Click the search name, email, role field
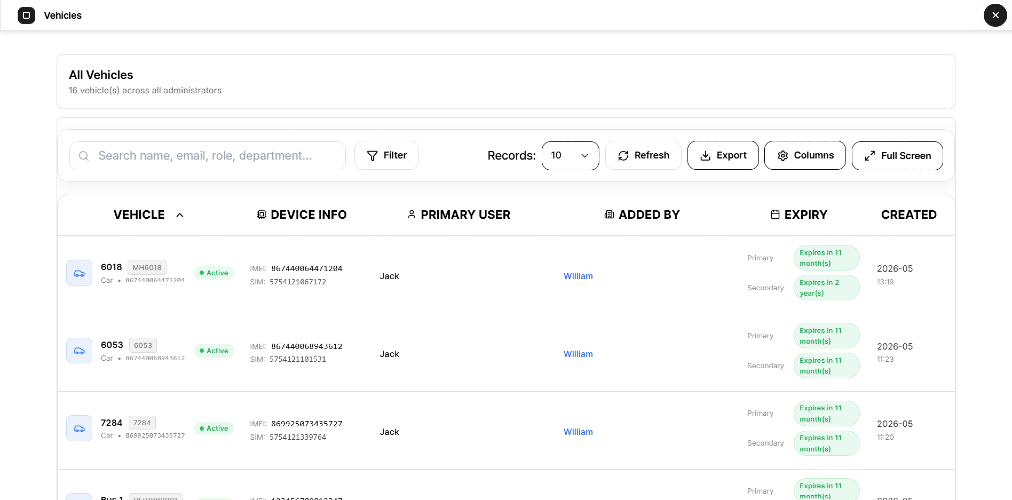The image size is (1012, 500). (207, 155)
